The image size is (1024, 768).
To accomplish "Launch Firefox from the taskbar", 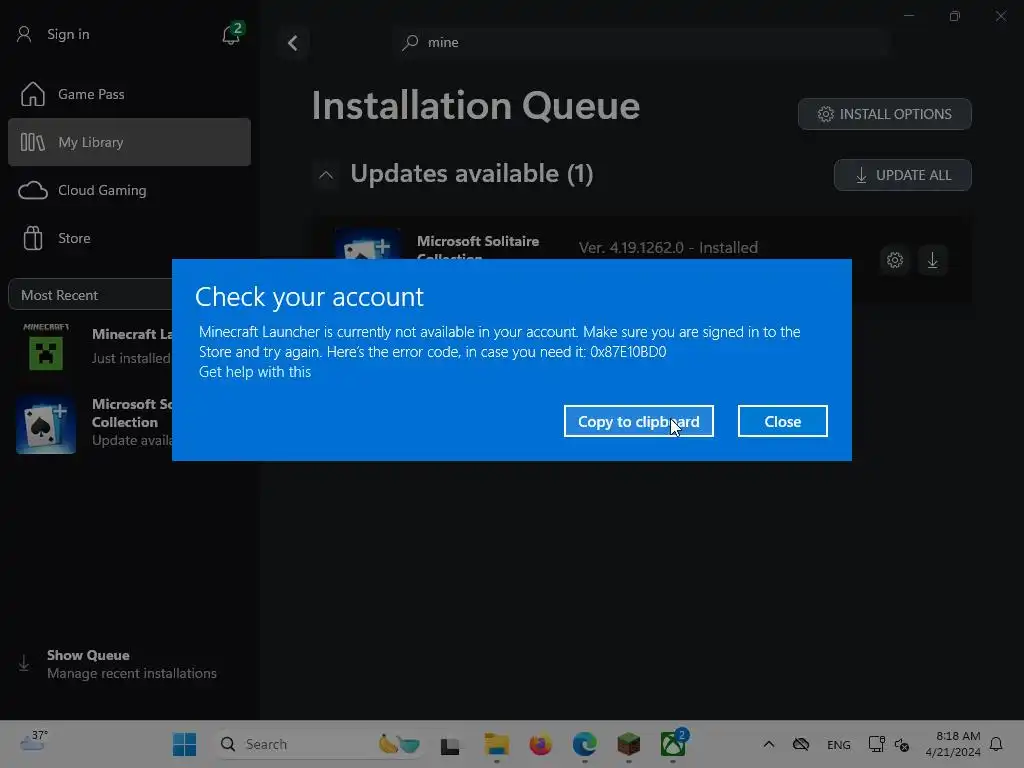I will pos(541,744).
